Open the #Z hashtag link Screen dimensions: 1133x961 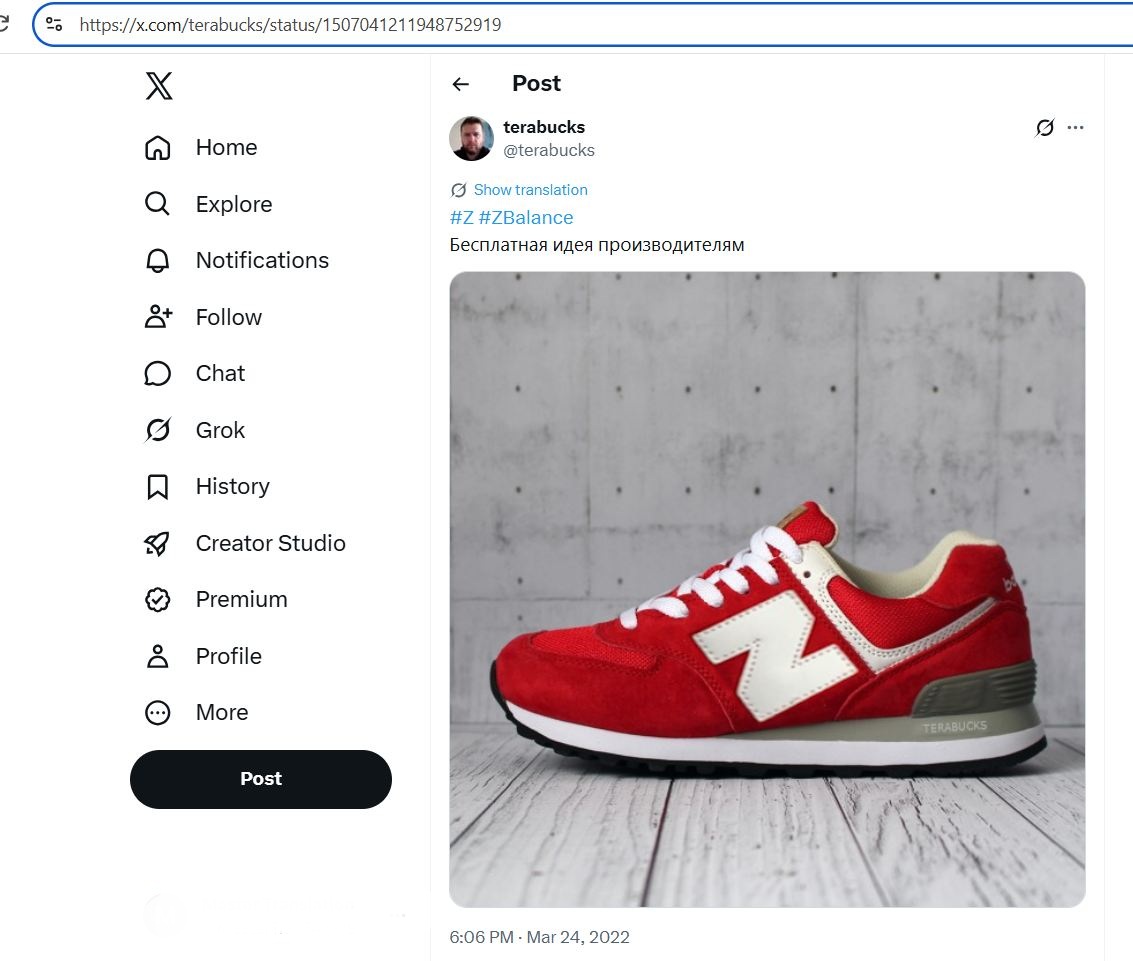click(x=461, y=217)
